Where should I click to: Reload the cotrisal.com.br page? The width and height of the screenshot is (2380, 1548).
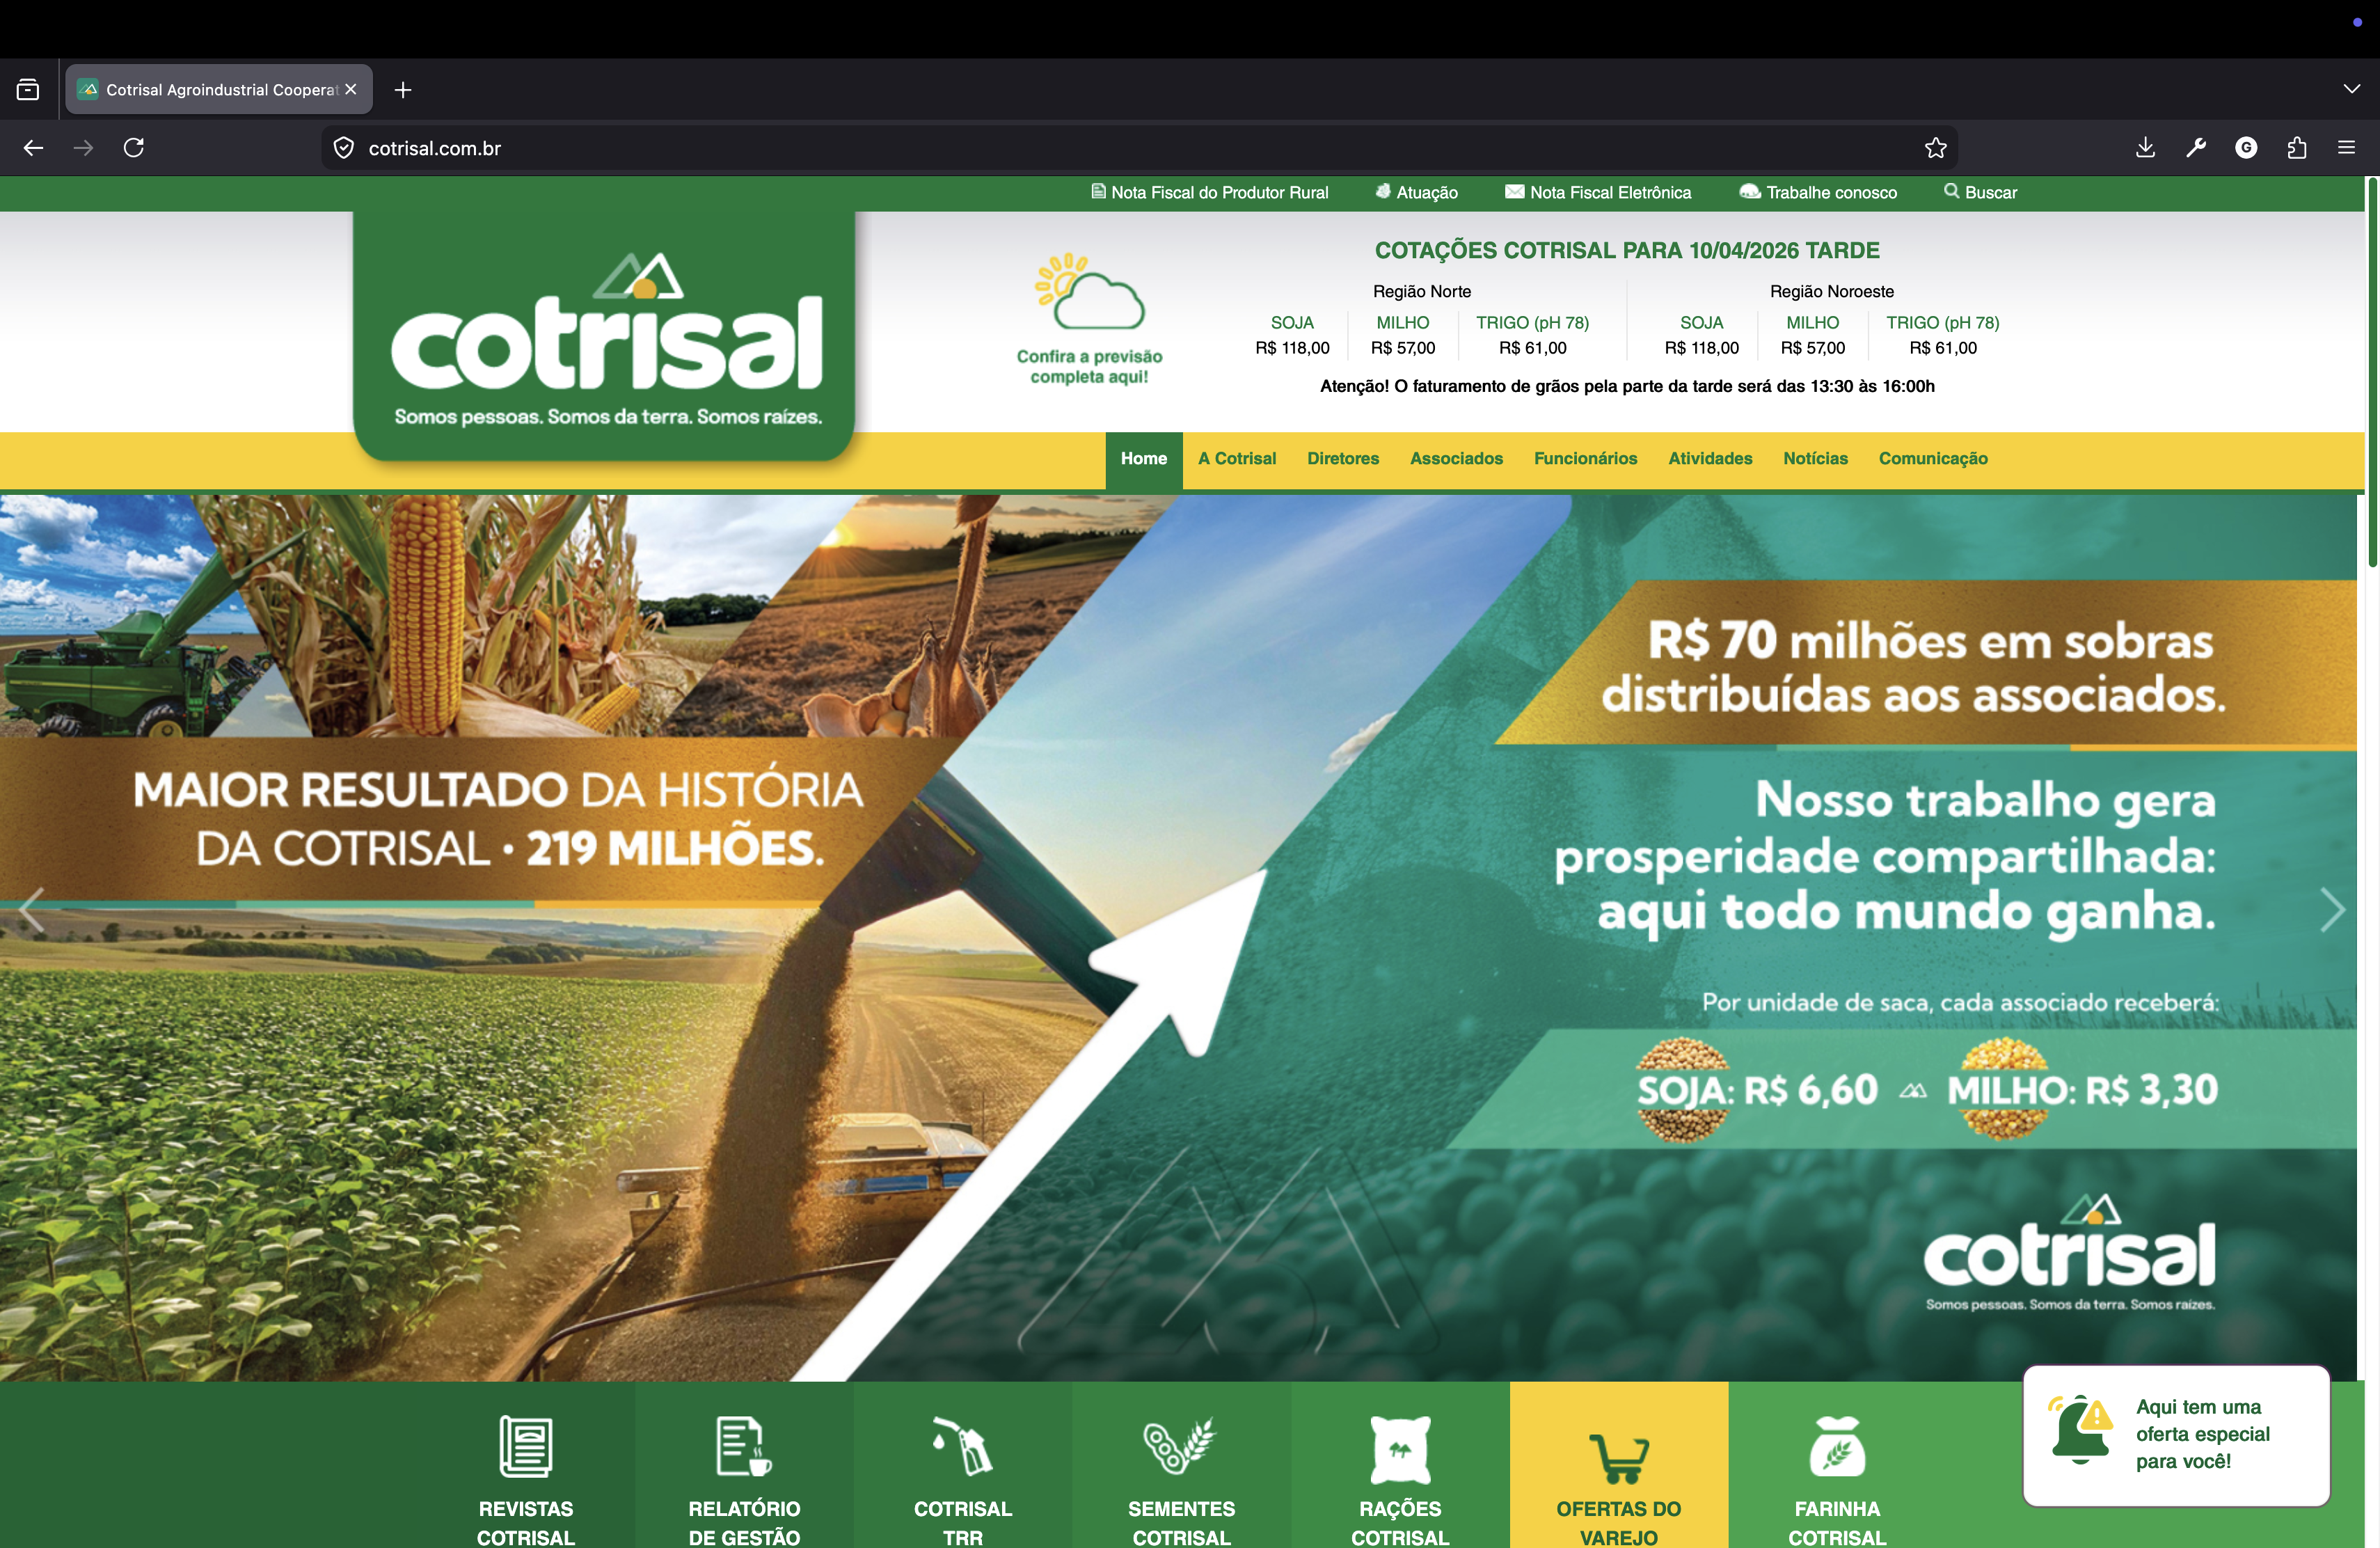coord(134,148)
